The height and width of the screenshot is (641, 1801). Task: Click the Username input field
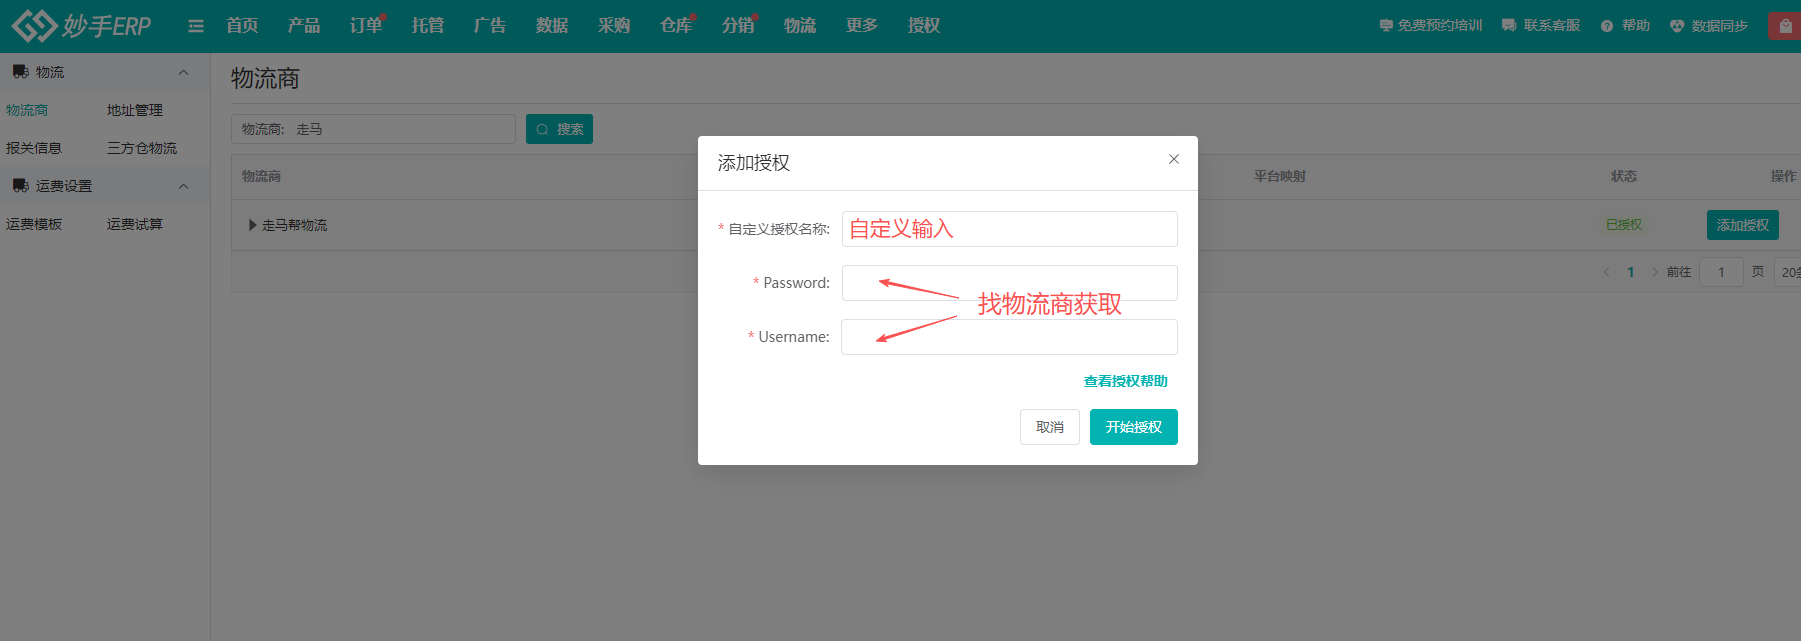(1010, 337)
